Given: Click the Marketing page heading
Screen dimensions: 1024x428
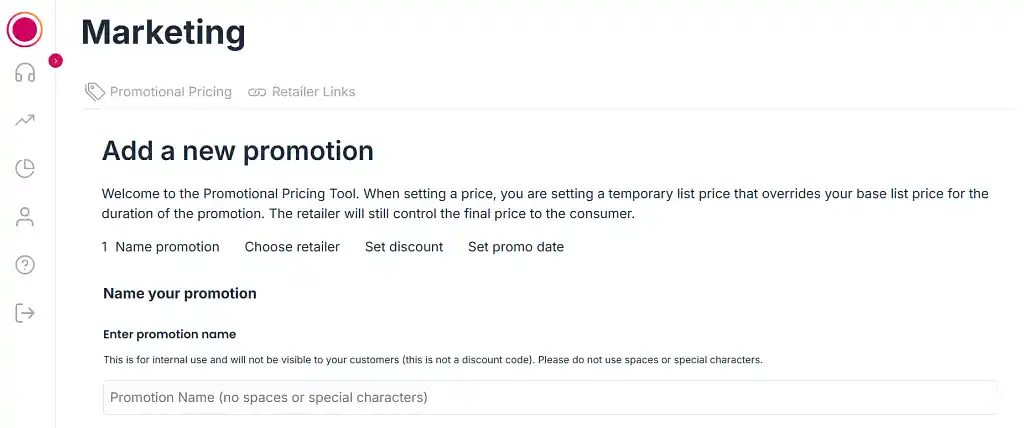Looking at the screenshot, I should (163, 32).
